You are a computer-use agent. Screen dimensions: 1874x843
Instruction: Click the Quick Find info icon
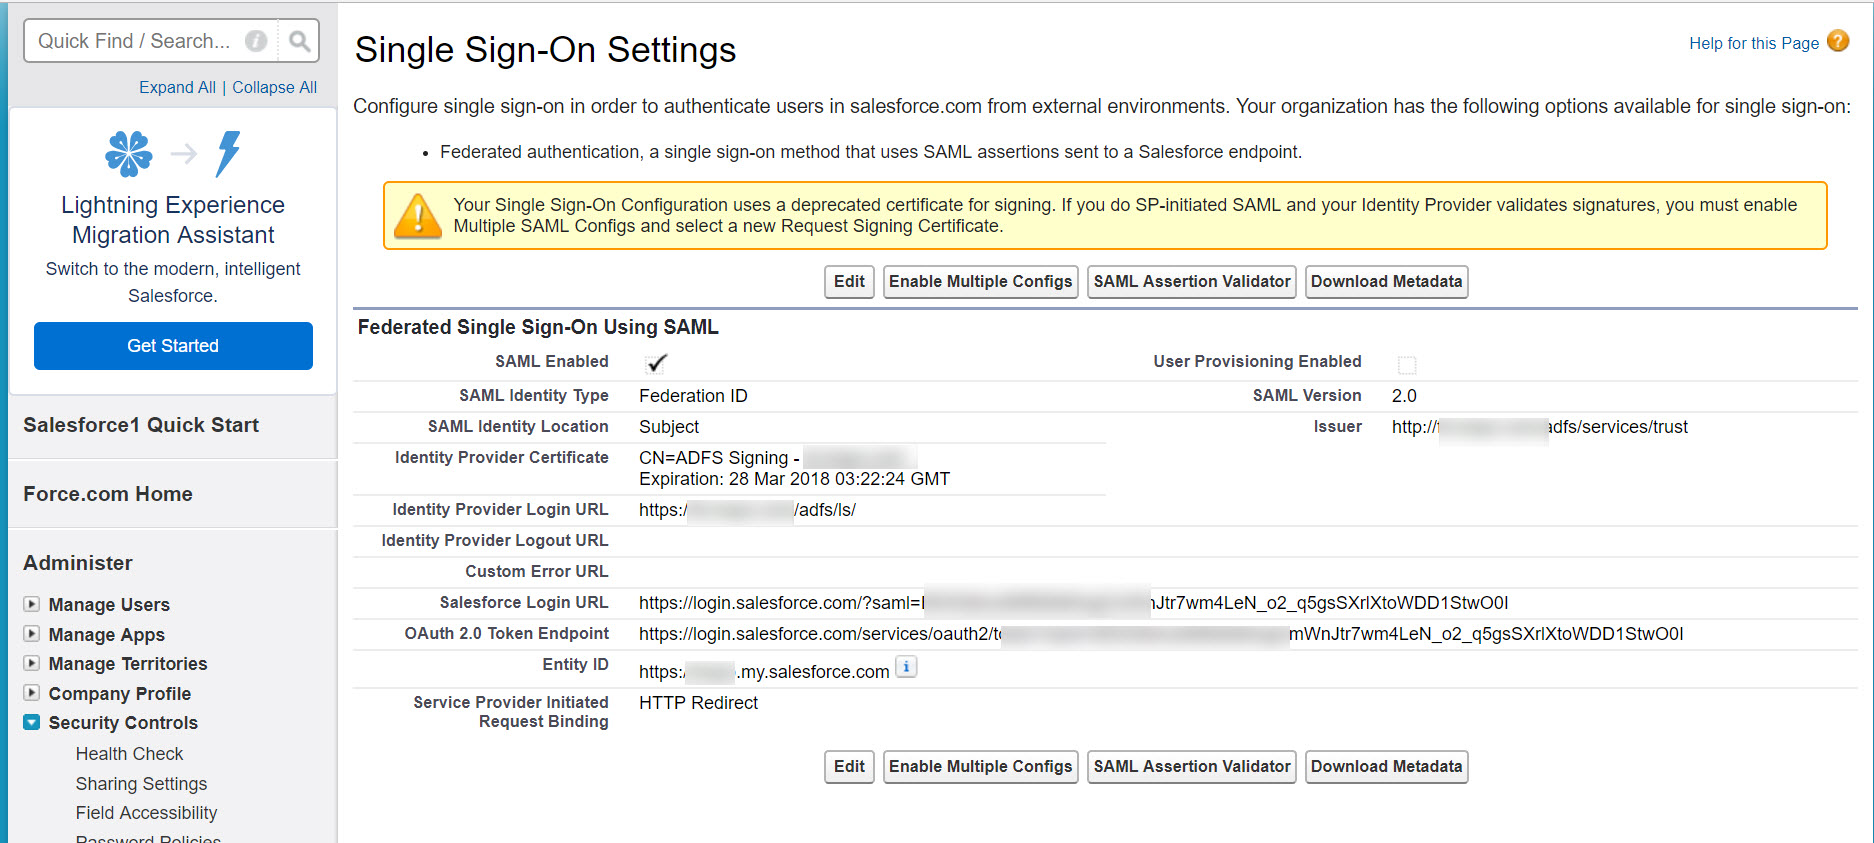256,41
